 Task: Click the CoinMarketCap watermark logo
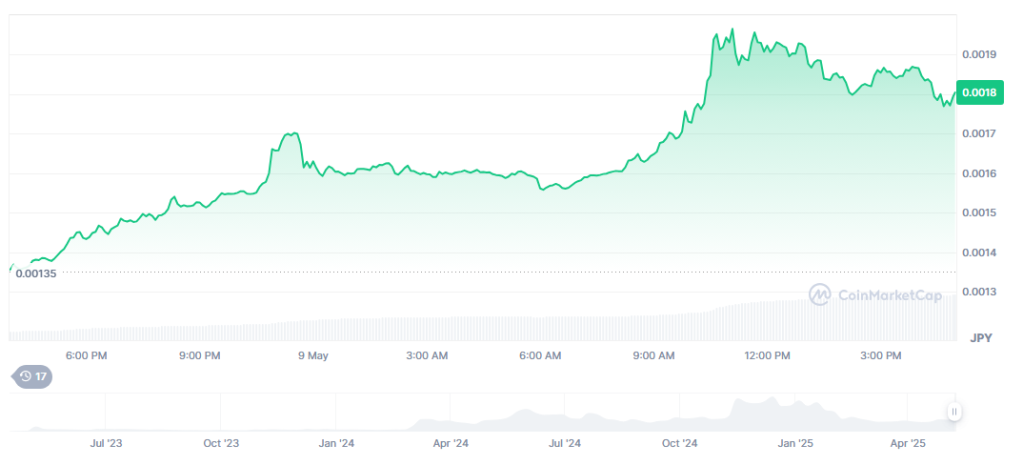(876, 295)
